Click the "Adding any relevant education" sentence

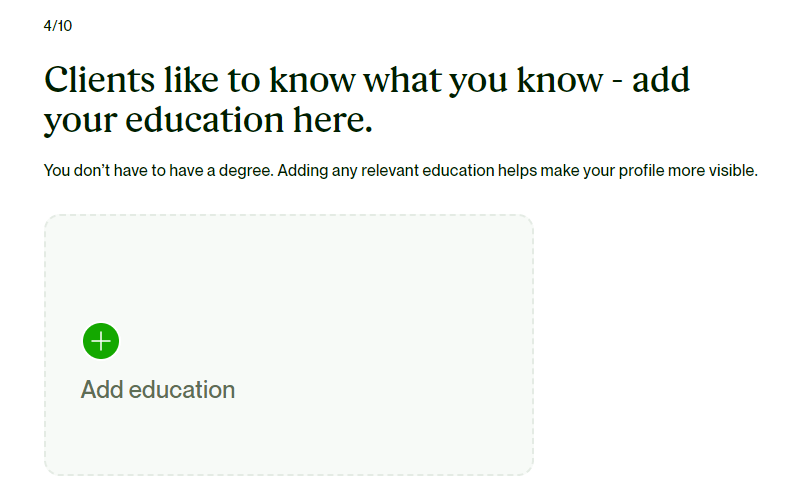[x=518, y=171]
